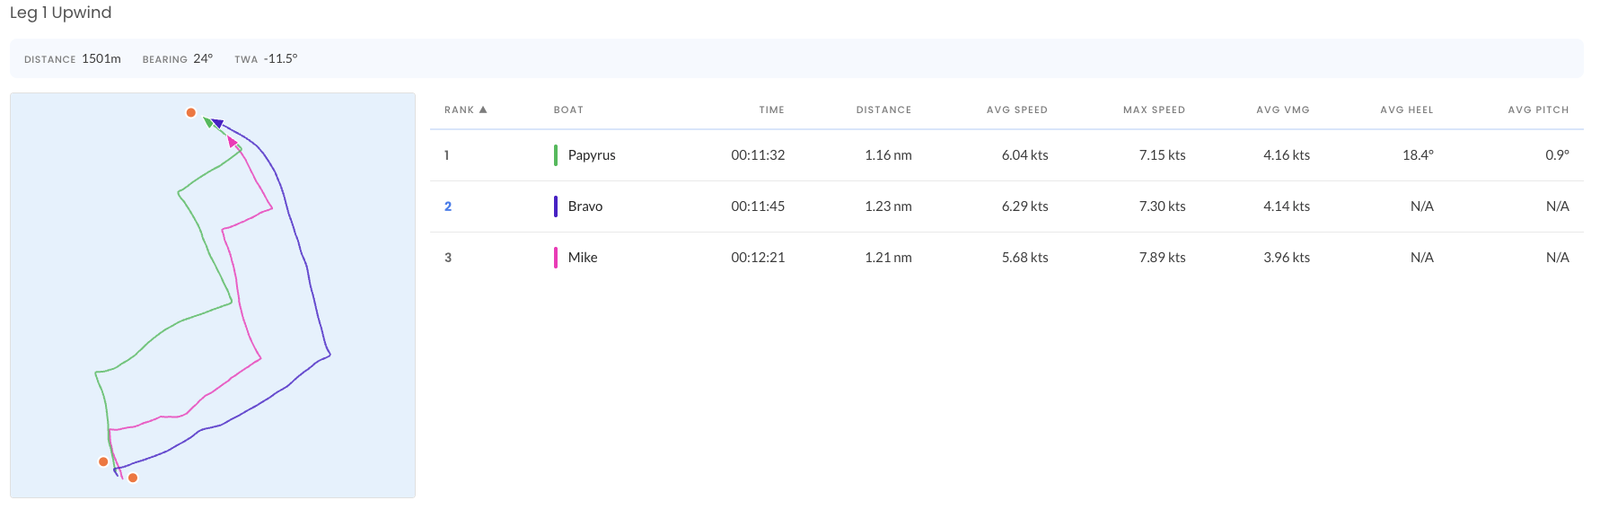The width and height of the screenshot is (1600, 518).
Task: Click the blue arrowhead of Bravo track
Action: pos(217,124)
